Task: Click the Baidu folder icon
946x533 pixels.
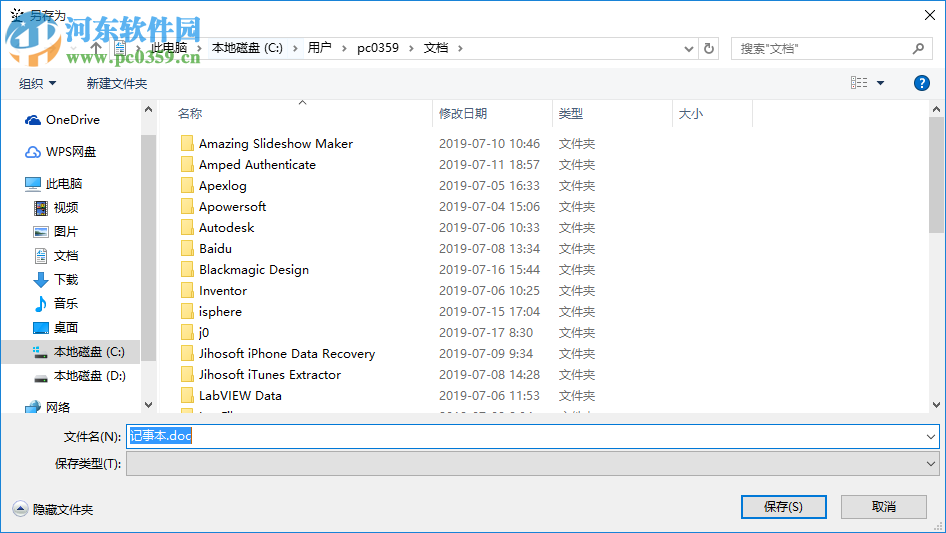Action: (x=188, y=249)
